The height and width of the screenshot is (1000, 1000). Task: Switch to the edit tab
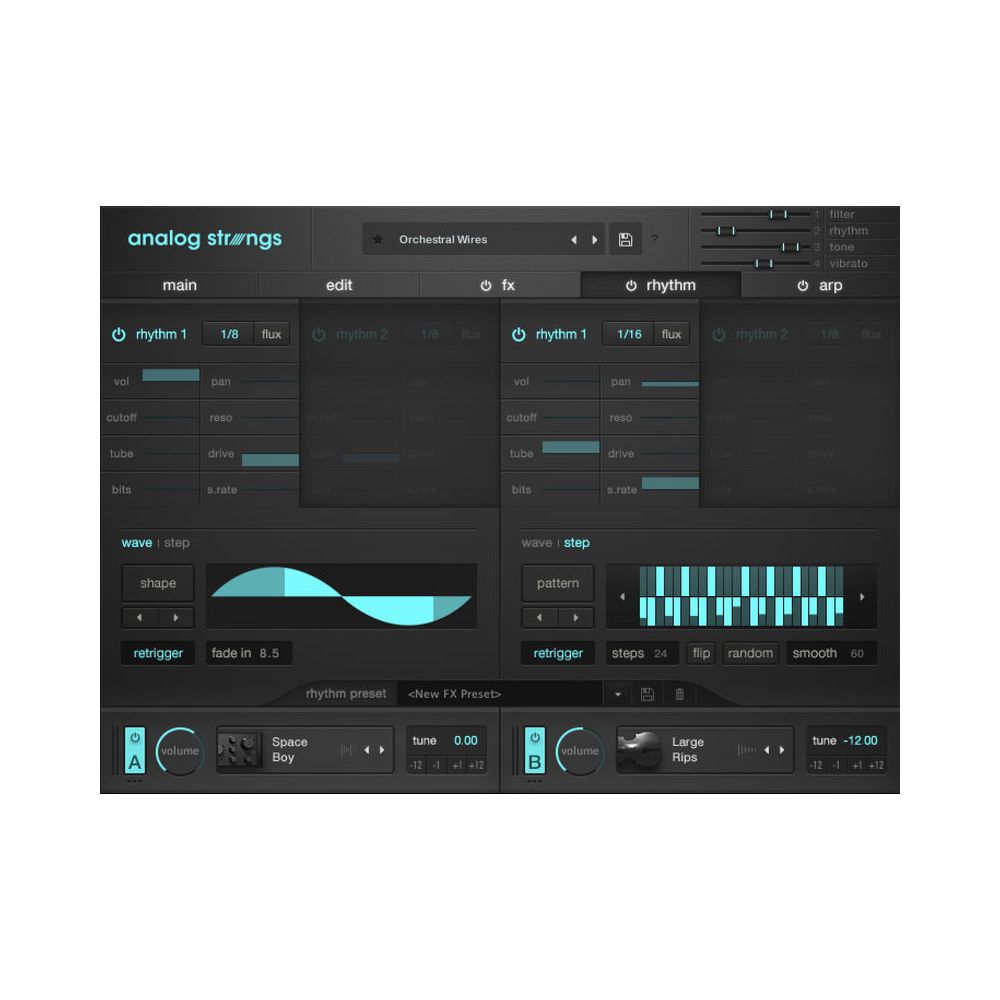pos(340,285)
